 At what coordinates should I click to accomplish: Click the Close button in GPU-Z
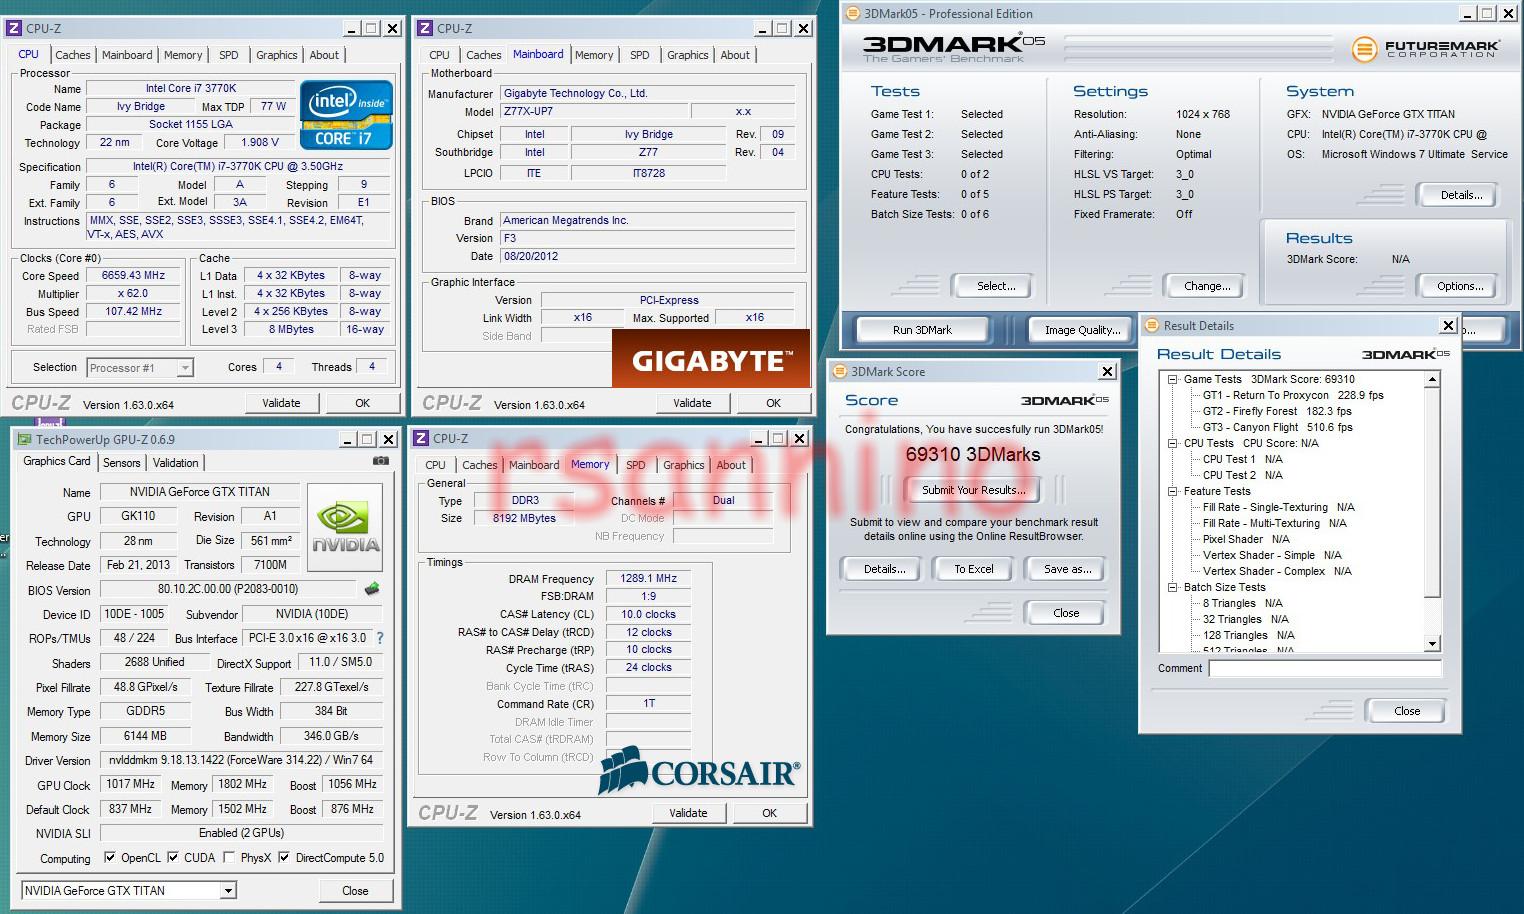[x=355, y=891]
